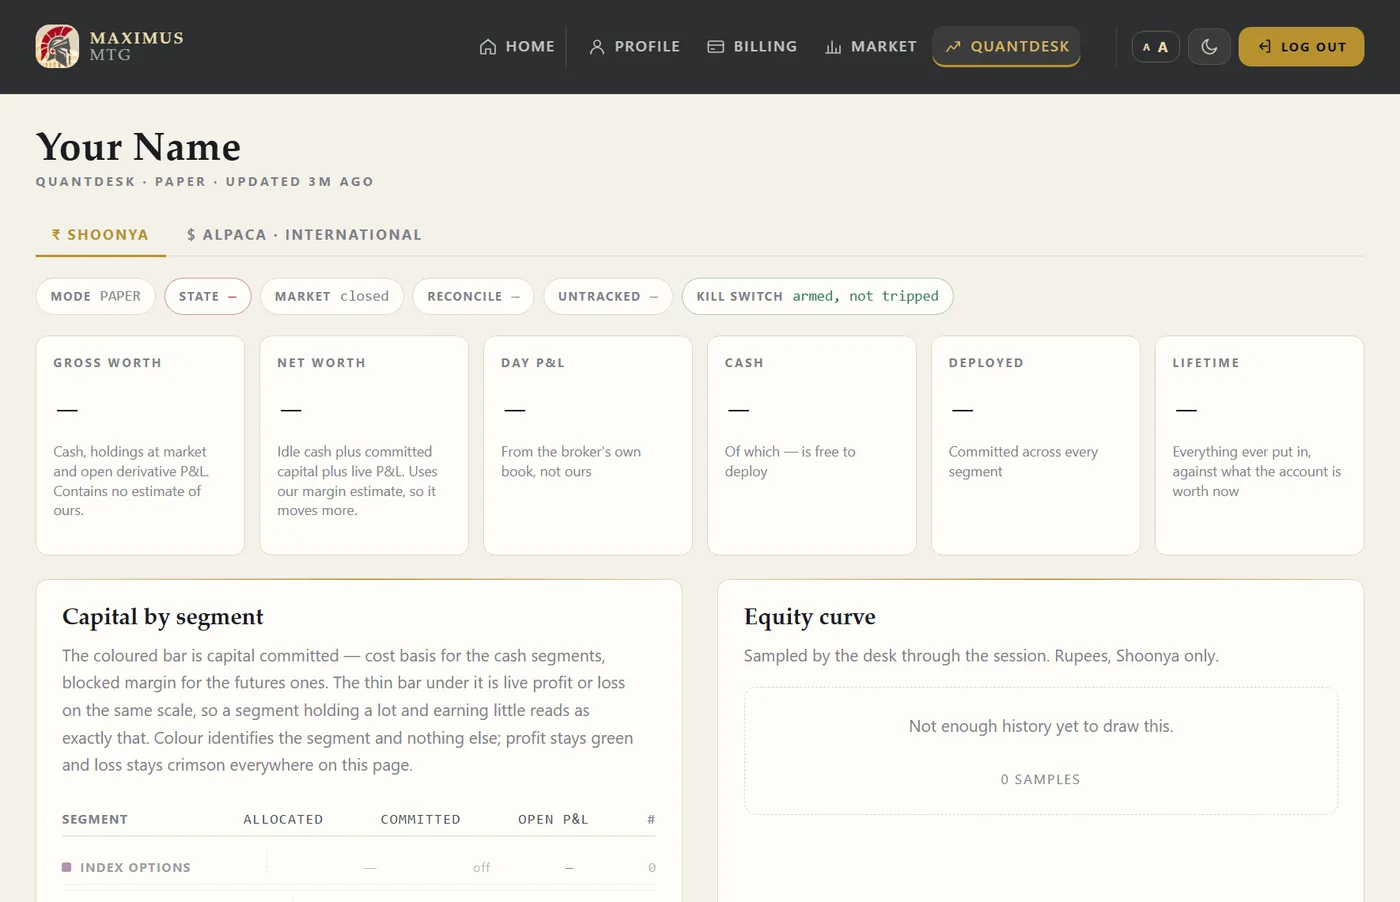
Task: Click the Maximus MTG helmet logo
Action: 57,46
